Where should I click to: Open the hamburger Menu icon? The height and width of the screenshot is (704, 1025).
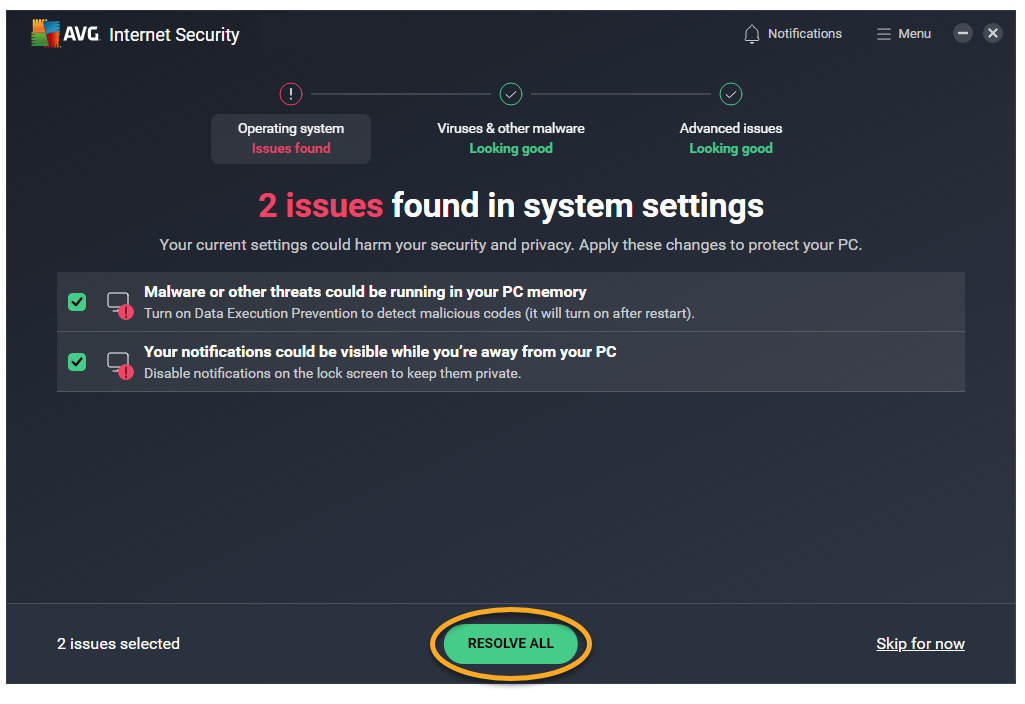pos(884,34)
